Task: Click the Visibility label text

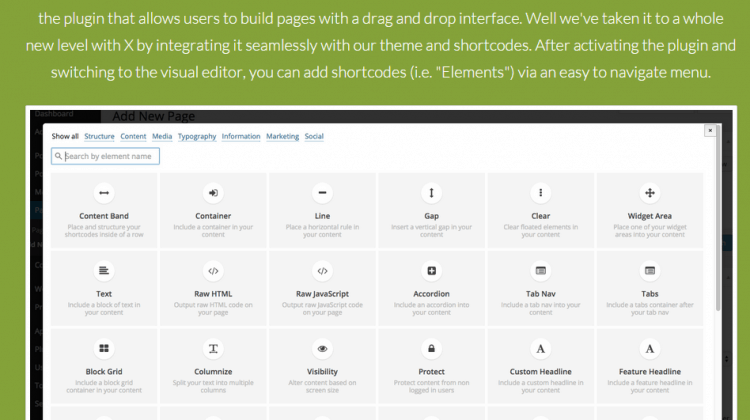Action: click(x=322, y=372)
